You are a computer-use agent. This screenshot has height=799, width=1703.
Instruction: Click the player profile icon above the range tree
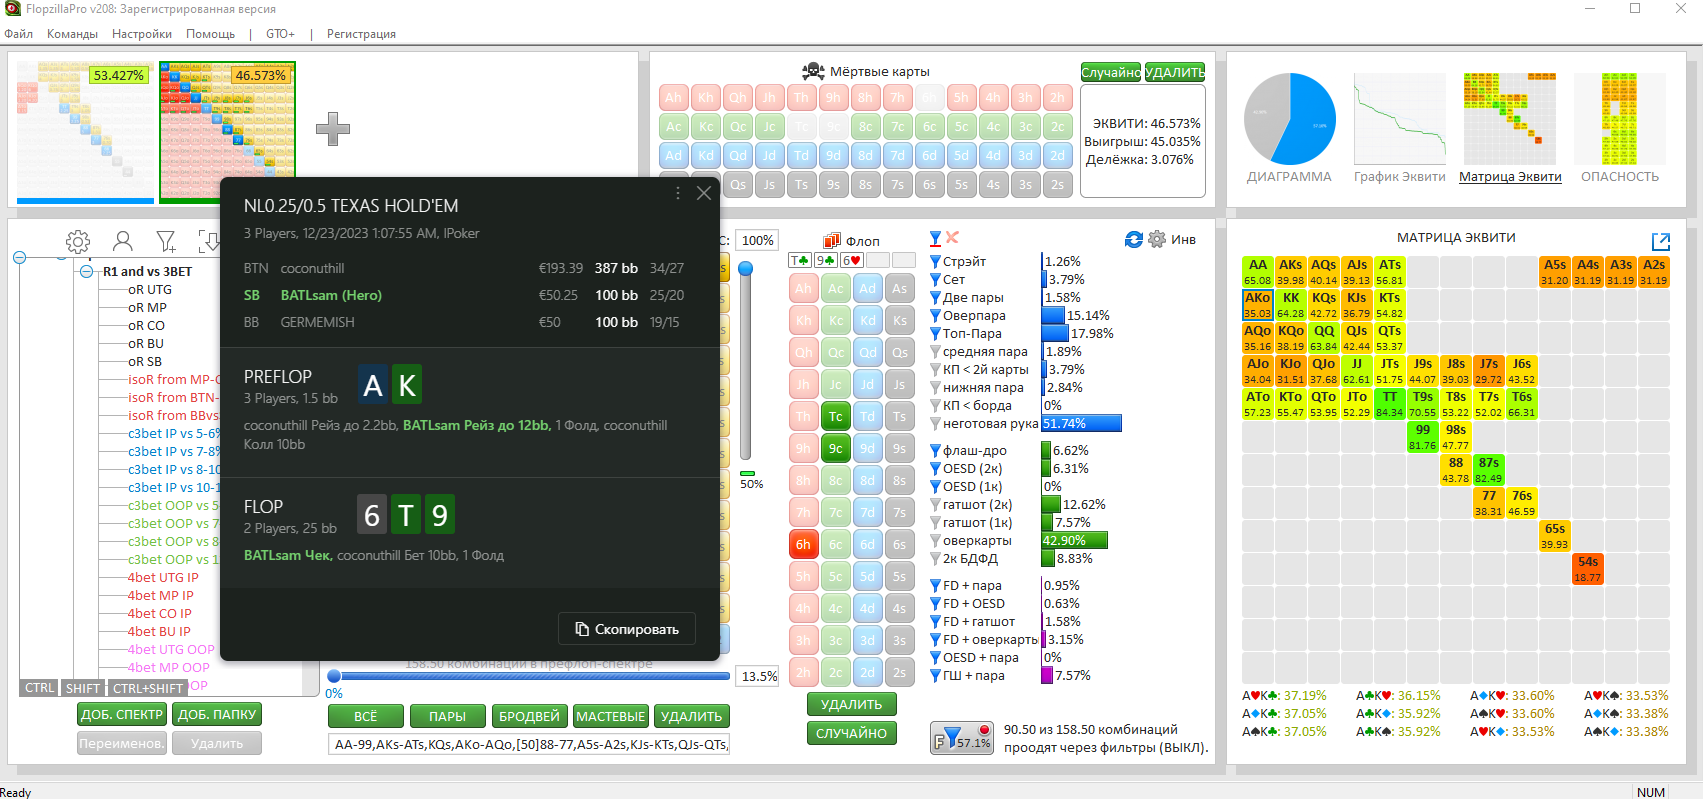123,241
